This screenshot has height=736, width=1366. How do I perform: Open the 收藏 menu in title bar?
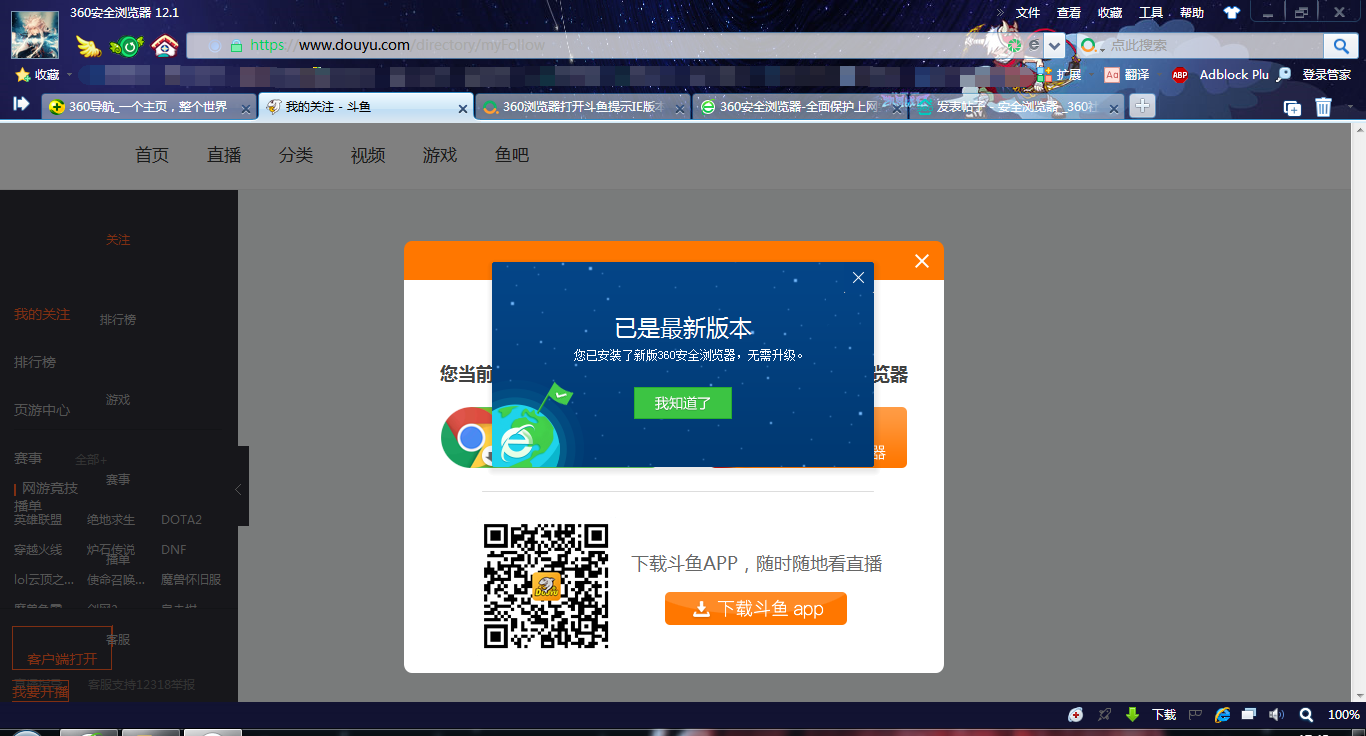(x=1110, y=13)
